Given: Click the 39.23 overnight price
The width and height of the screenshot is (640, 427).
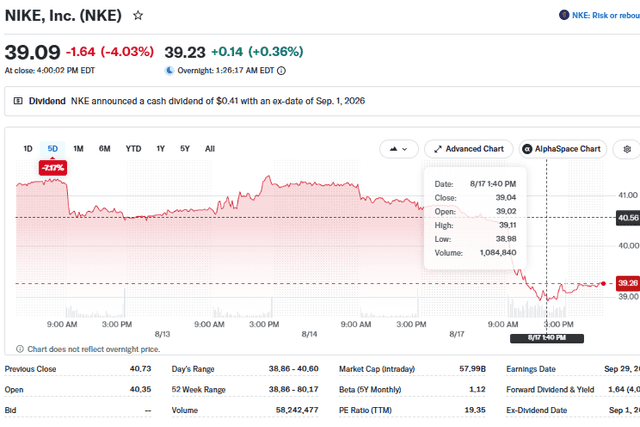Looking at the screenshot, I should [x=185, y=52].
